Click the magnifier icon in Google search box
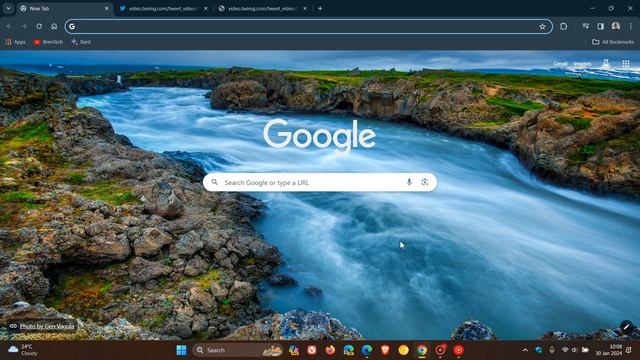 coord(215,182)
